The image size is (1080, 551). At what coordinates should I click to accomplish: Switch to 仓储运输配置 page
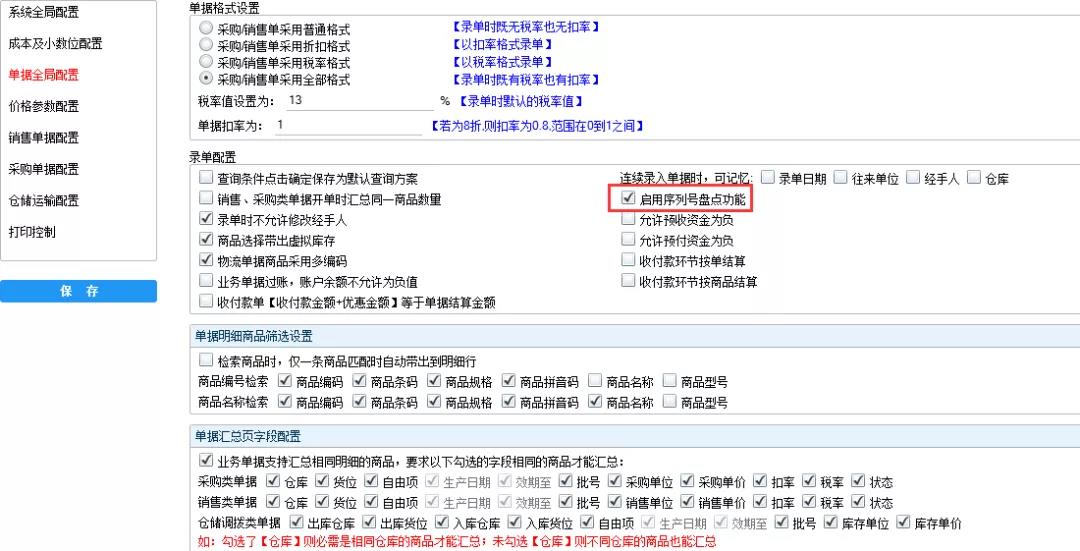pyautogui.click(x=43, y=200)
